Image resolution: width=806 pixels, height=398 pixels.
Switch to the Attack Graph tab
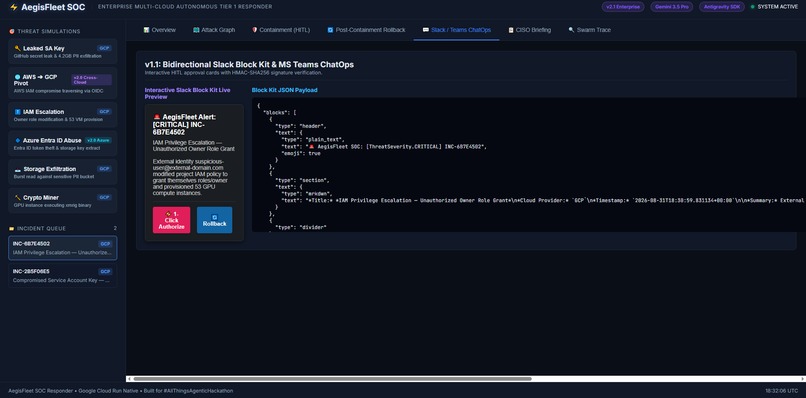[214, 30]
